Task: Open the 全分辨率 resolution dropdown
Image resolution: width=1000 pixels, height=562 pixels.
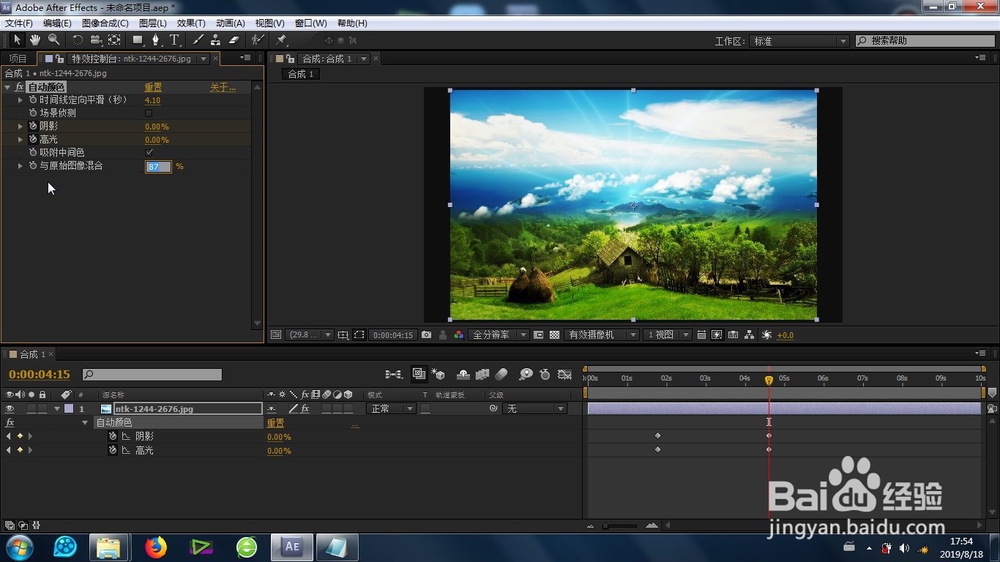Action: click(x=499, y=334)
